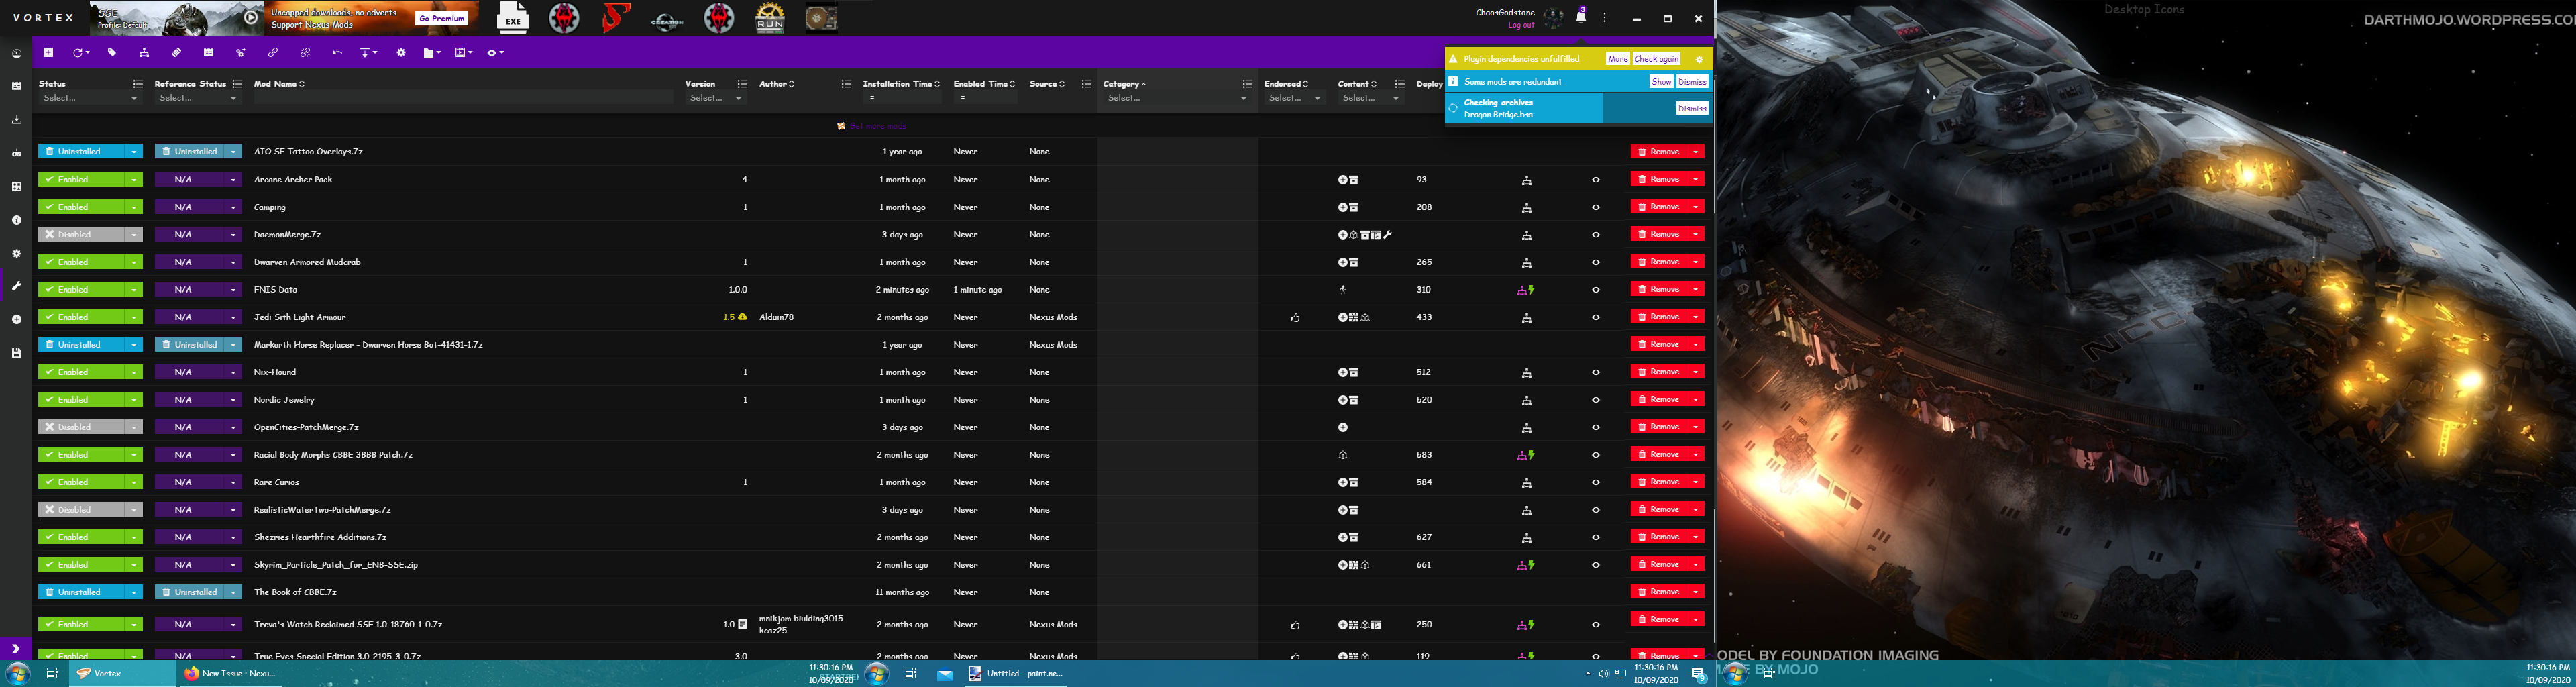Click the Mod Name filter text field

(463, 98)
